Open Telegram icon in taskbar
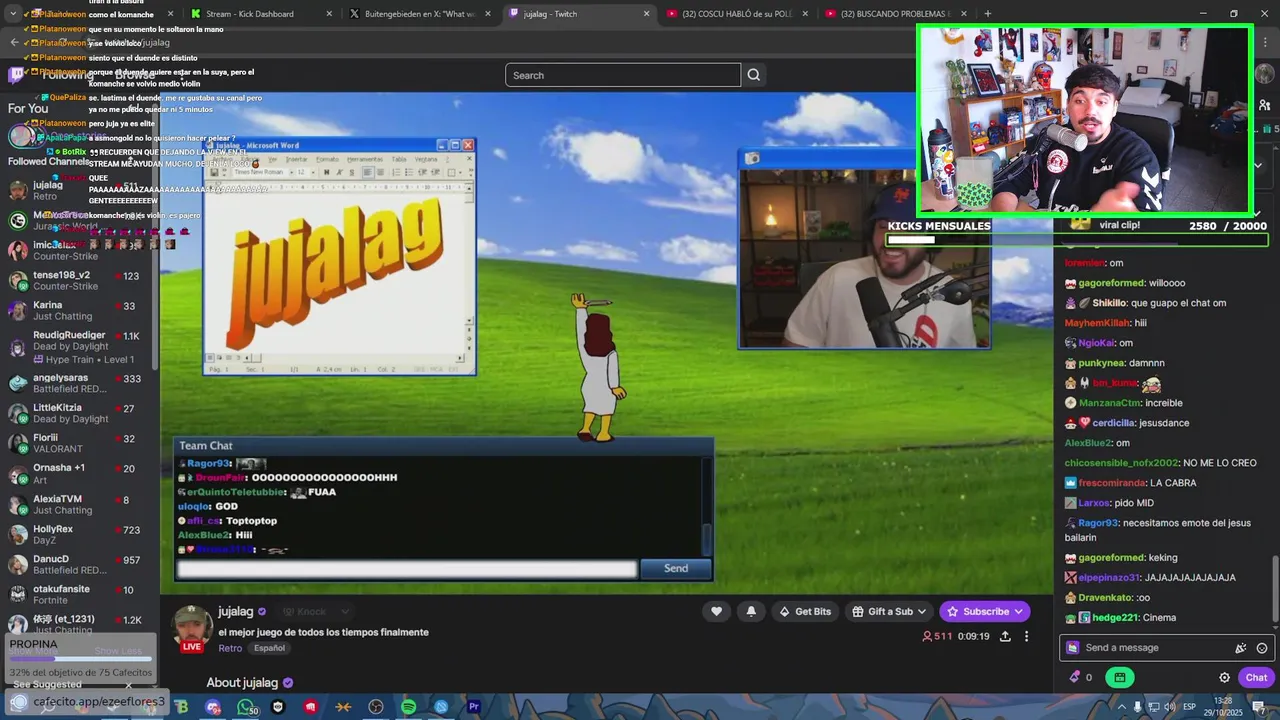This screenshot has width=1280, height=720. (441, 707)
